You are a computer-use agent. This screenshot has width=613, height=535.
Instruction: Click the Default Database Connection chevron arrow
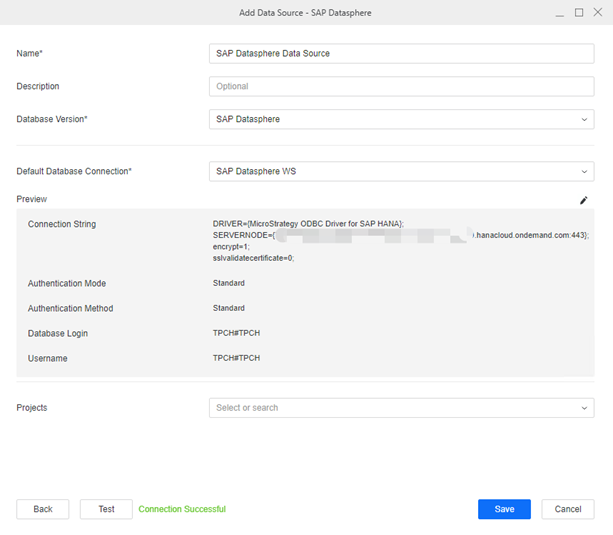click(x=584, y=172)
